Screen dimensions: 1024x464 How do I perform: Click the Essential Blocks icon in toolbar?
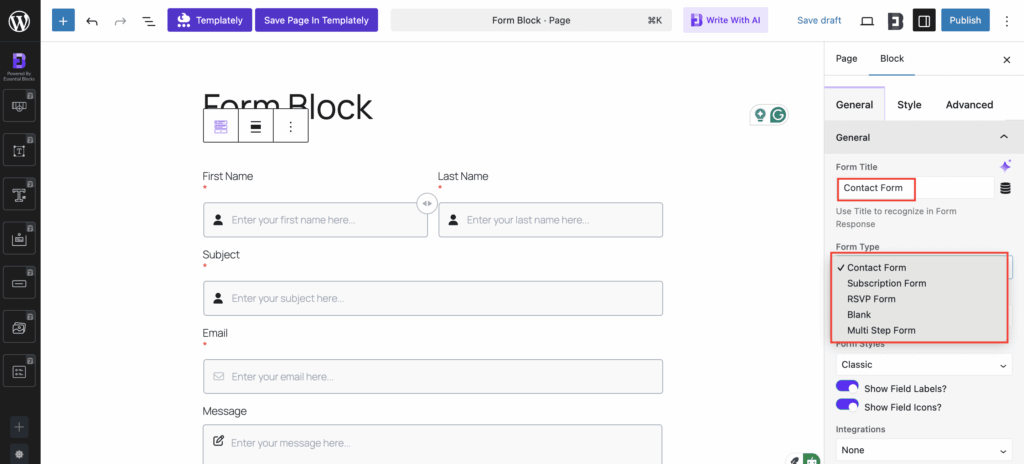[x=895, y=20]
